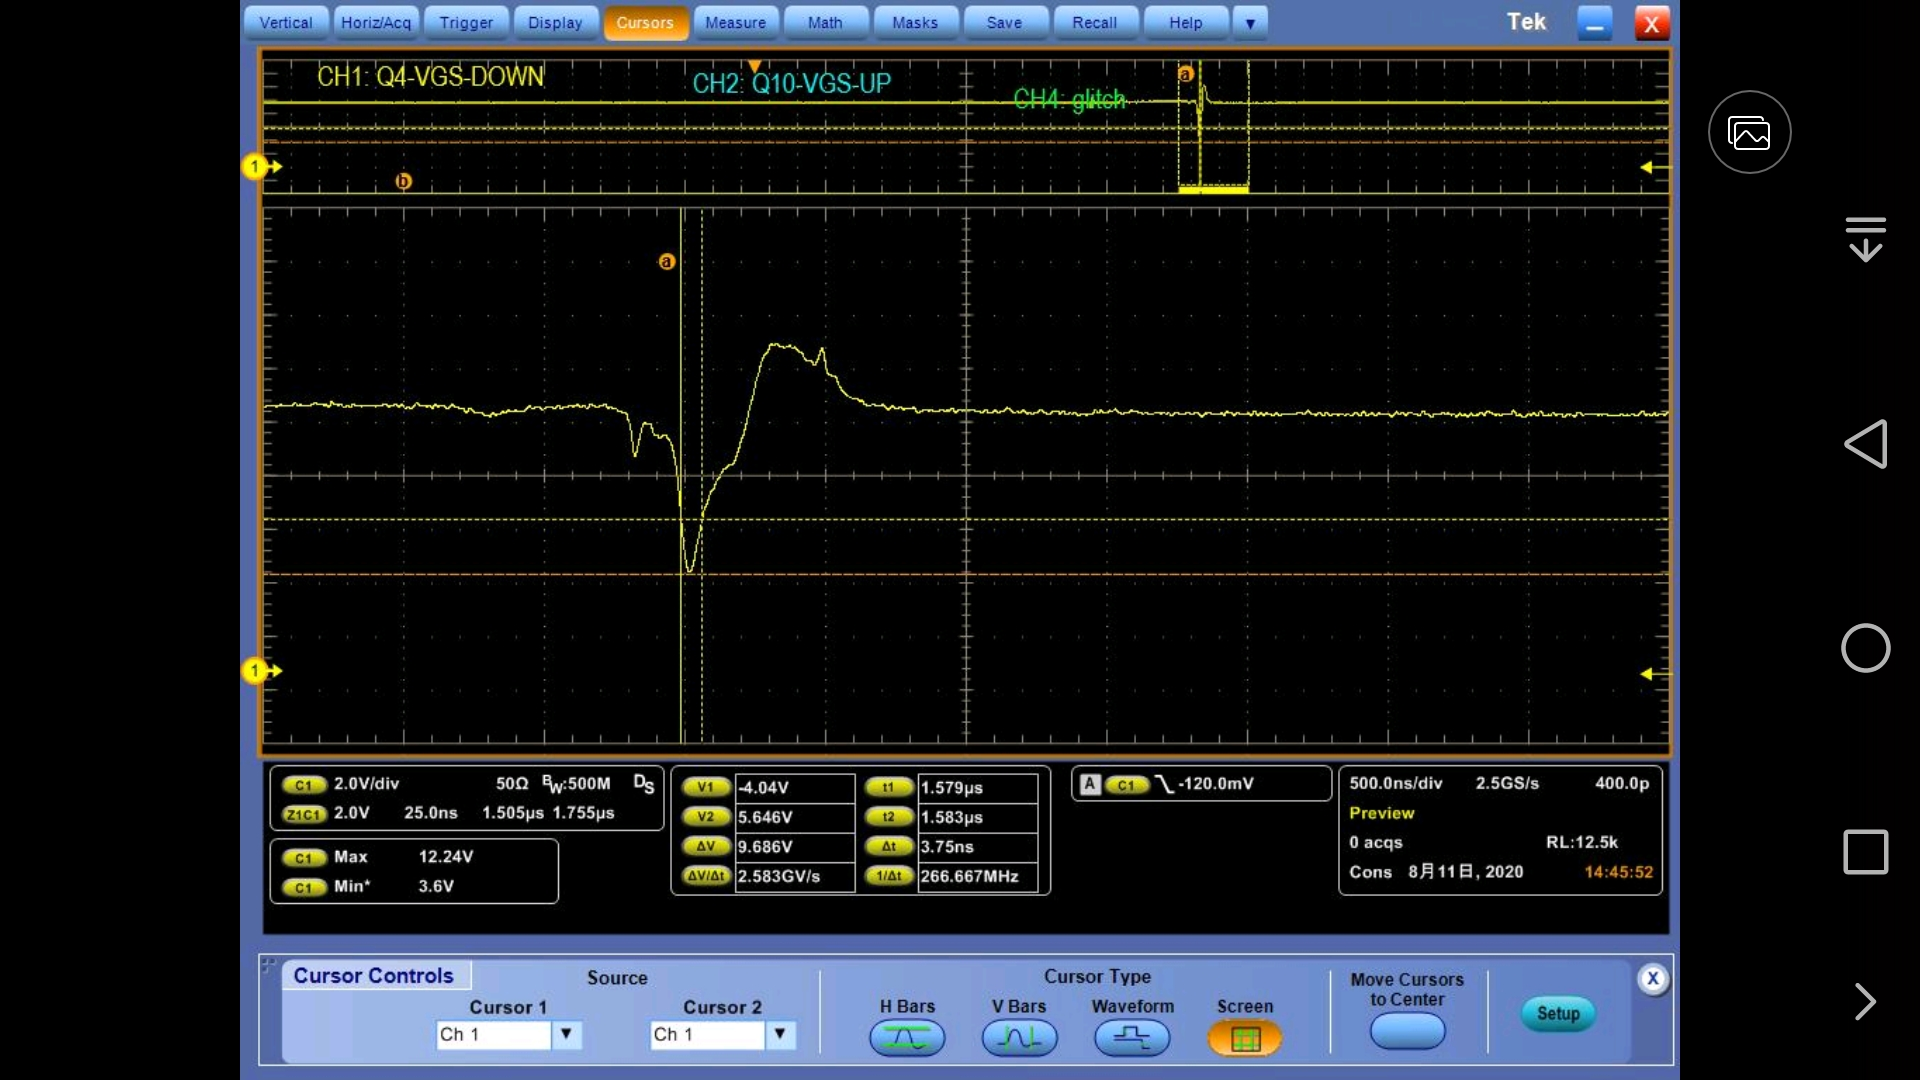Click Move Cursors to Center button
Image resolution: width=1920 pixels, height=1080 pixels.
tap(1407, 1031)
